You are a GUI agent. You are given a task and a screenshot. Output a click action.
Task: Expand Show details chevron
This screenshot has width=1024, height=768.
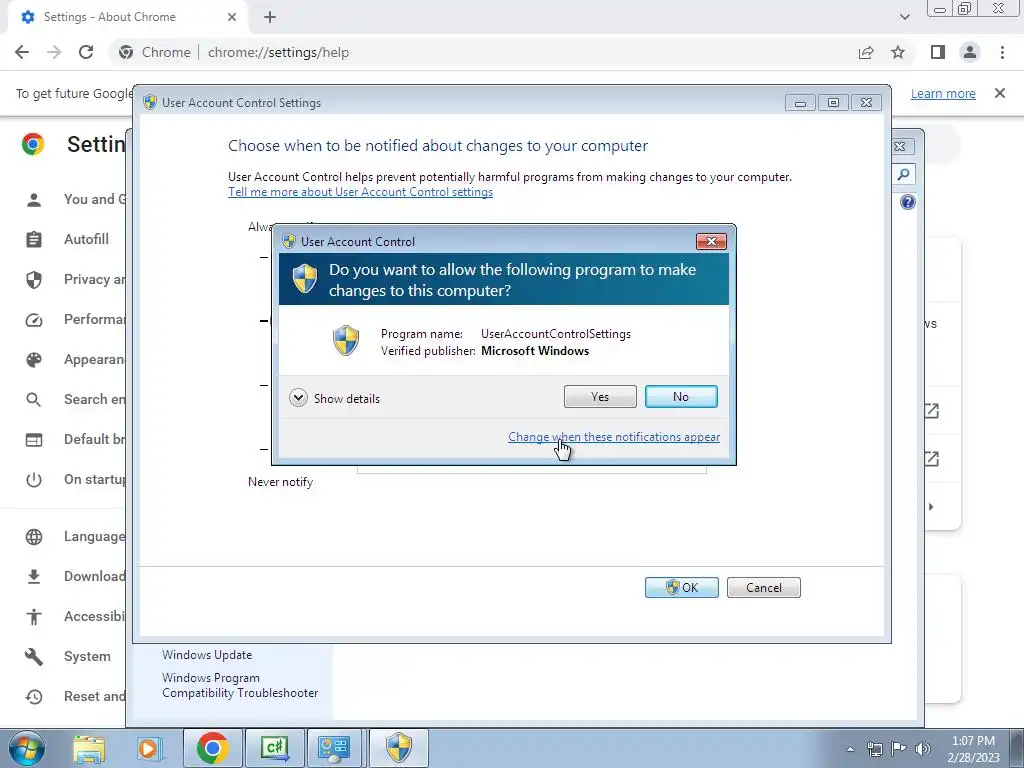point(298,398)
